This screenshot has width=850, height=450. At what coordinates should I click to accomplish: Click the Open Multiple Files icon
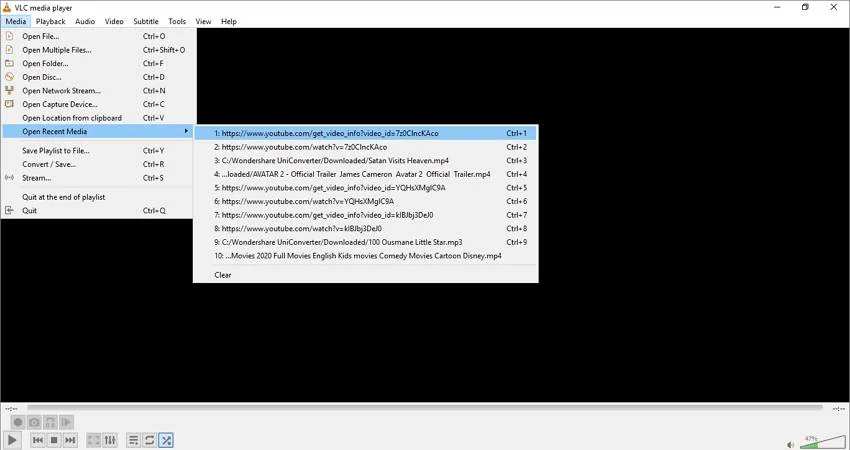pyautogui.click(x=9, y=49)
